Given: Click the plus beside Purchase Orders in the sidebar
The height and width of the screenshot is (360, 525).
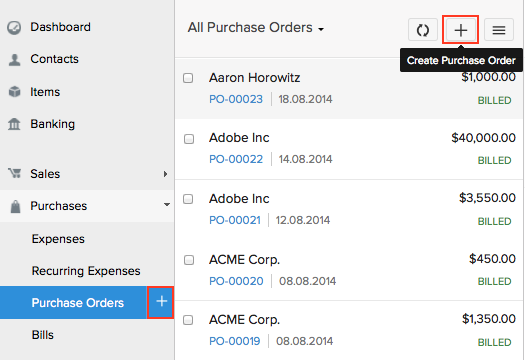Looking at the screenshot, I should click(161, 302).
